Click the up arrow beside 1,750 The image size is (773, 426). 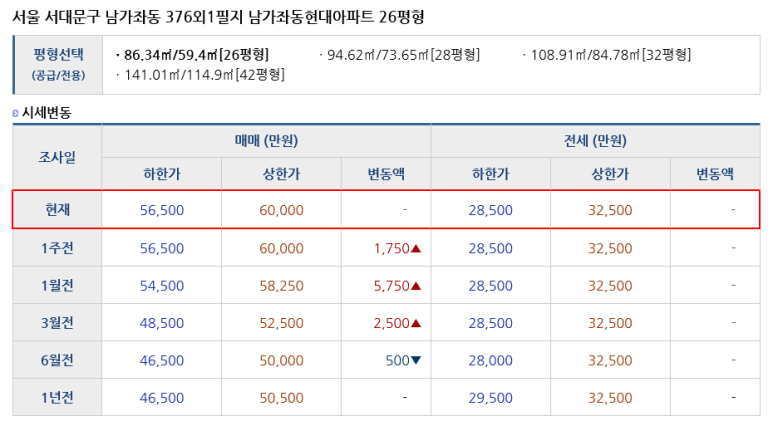tap(416, 248)
